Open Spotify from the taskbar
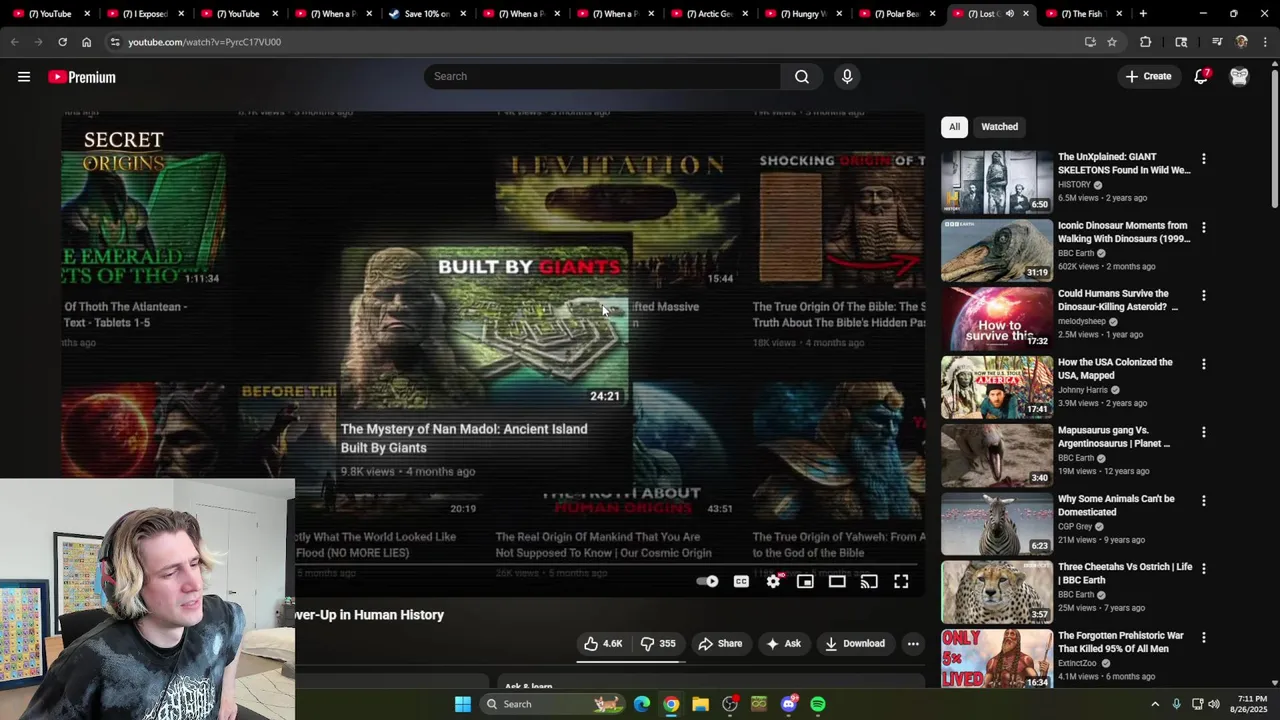This screenshot has height=720, width=1280. [x=818, y=704]
